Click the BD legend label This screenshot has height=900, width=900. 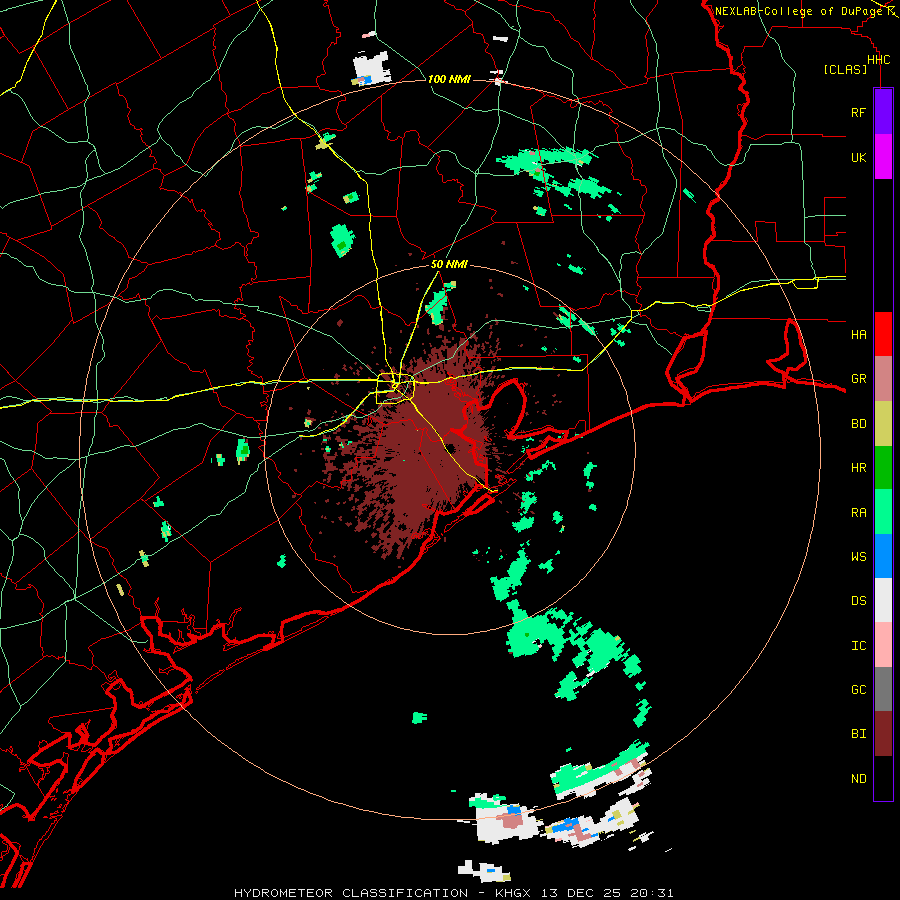[858, 424]
